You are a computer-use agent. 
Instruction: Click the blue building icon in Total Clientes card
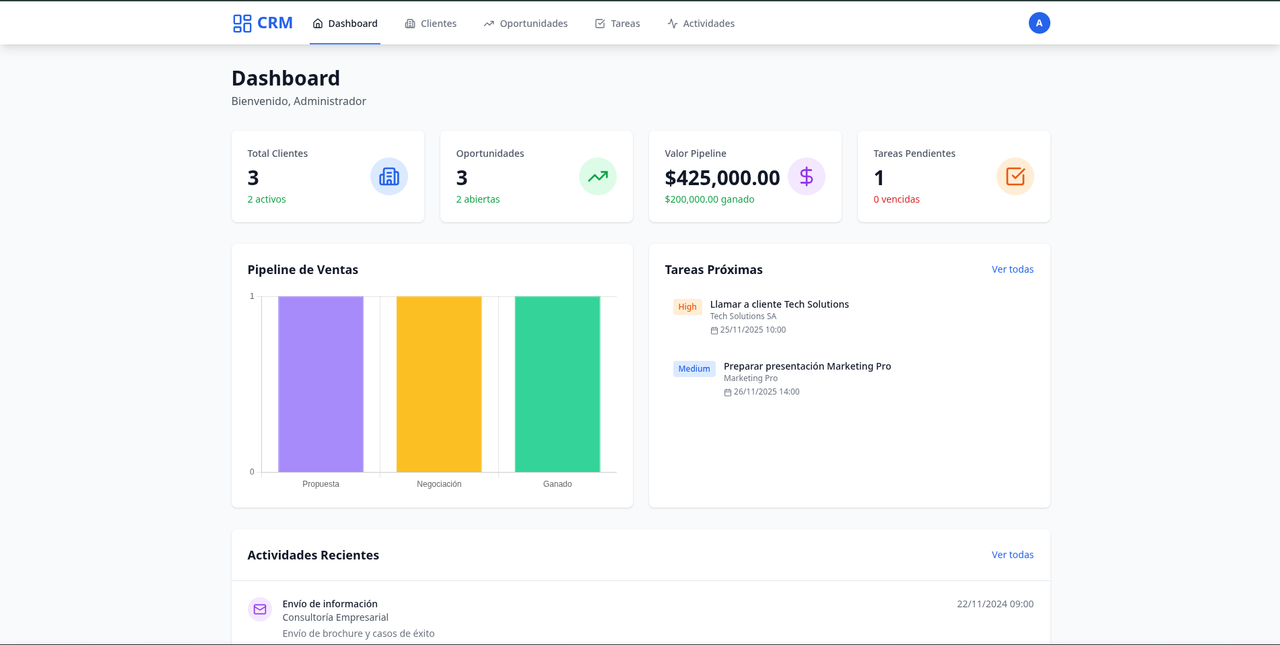click(389, 176)
